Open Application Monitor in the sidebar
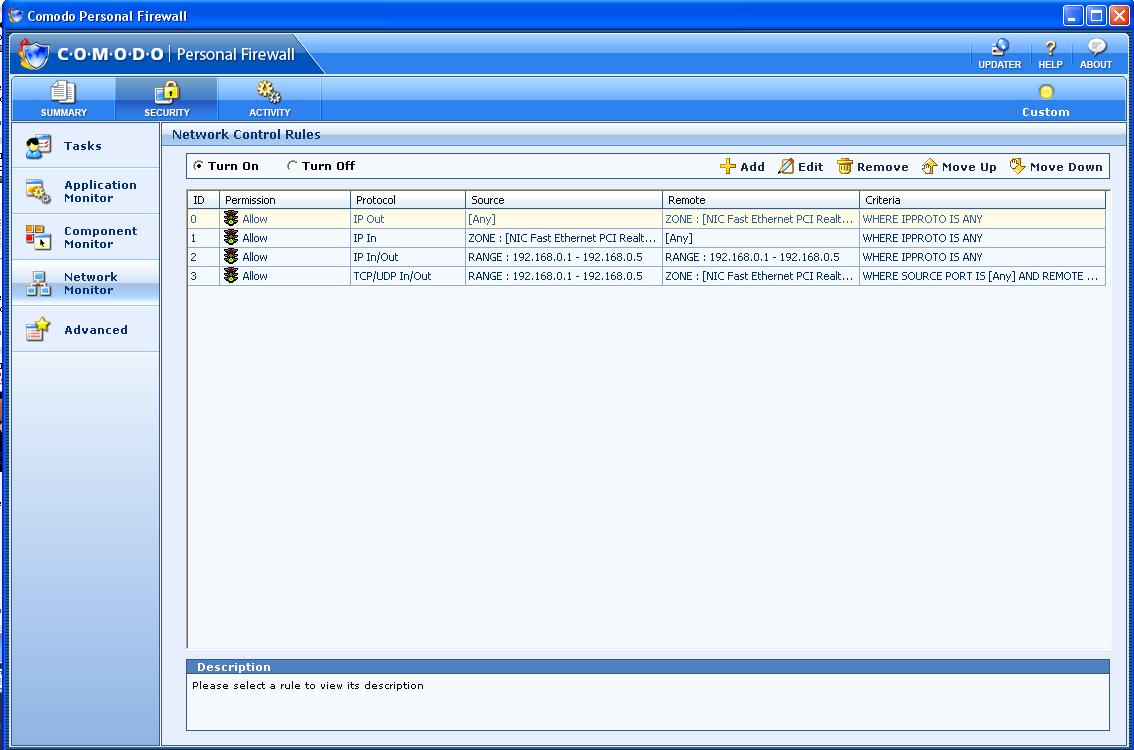 (85, 191)
